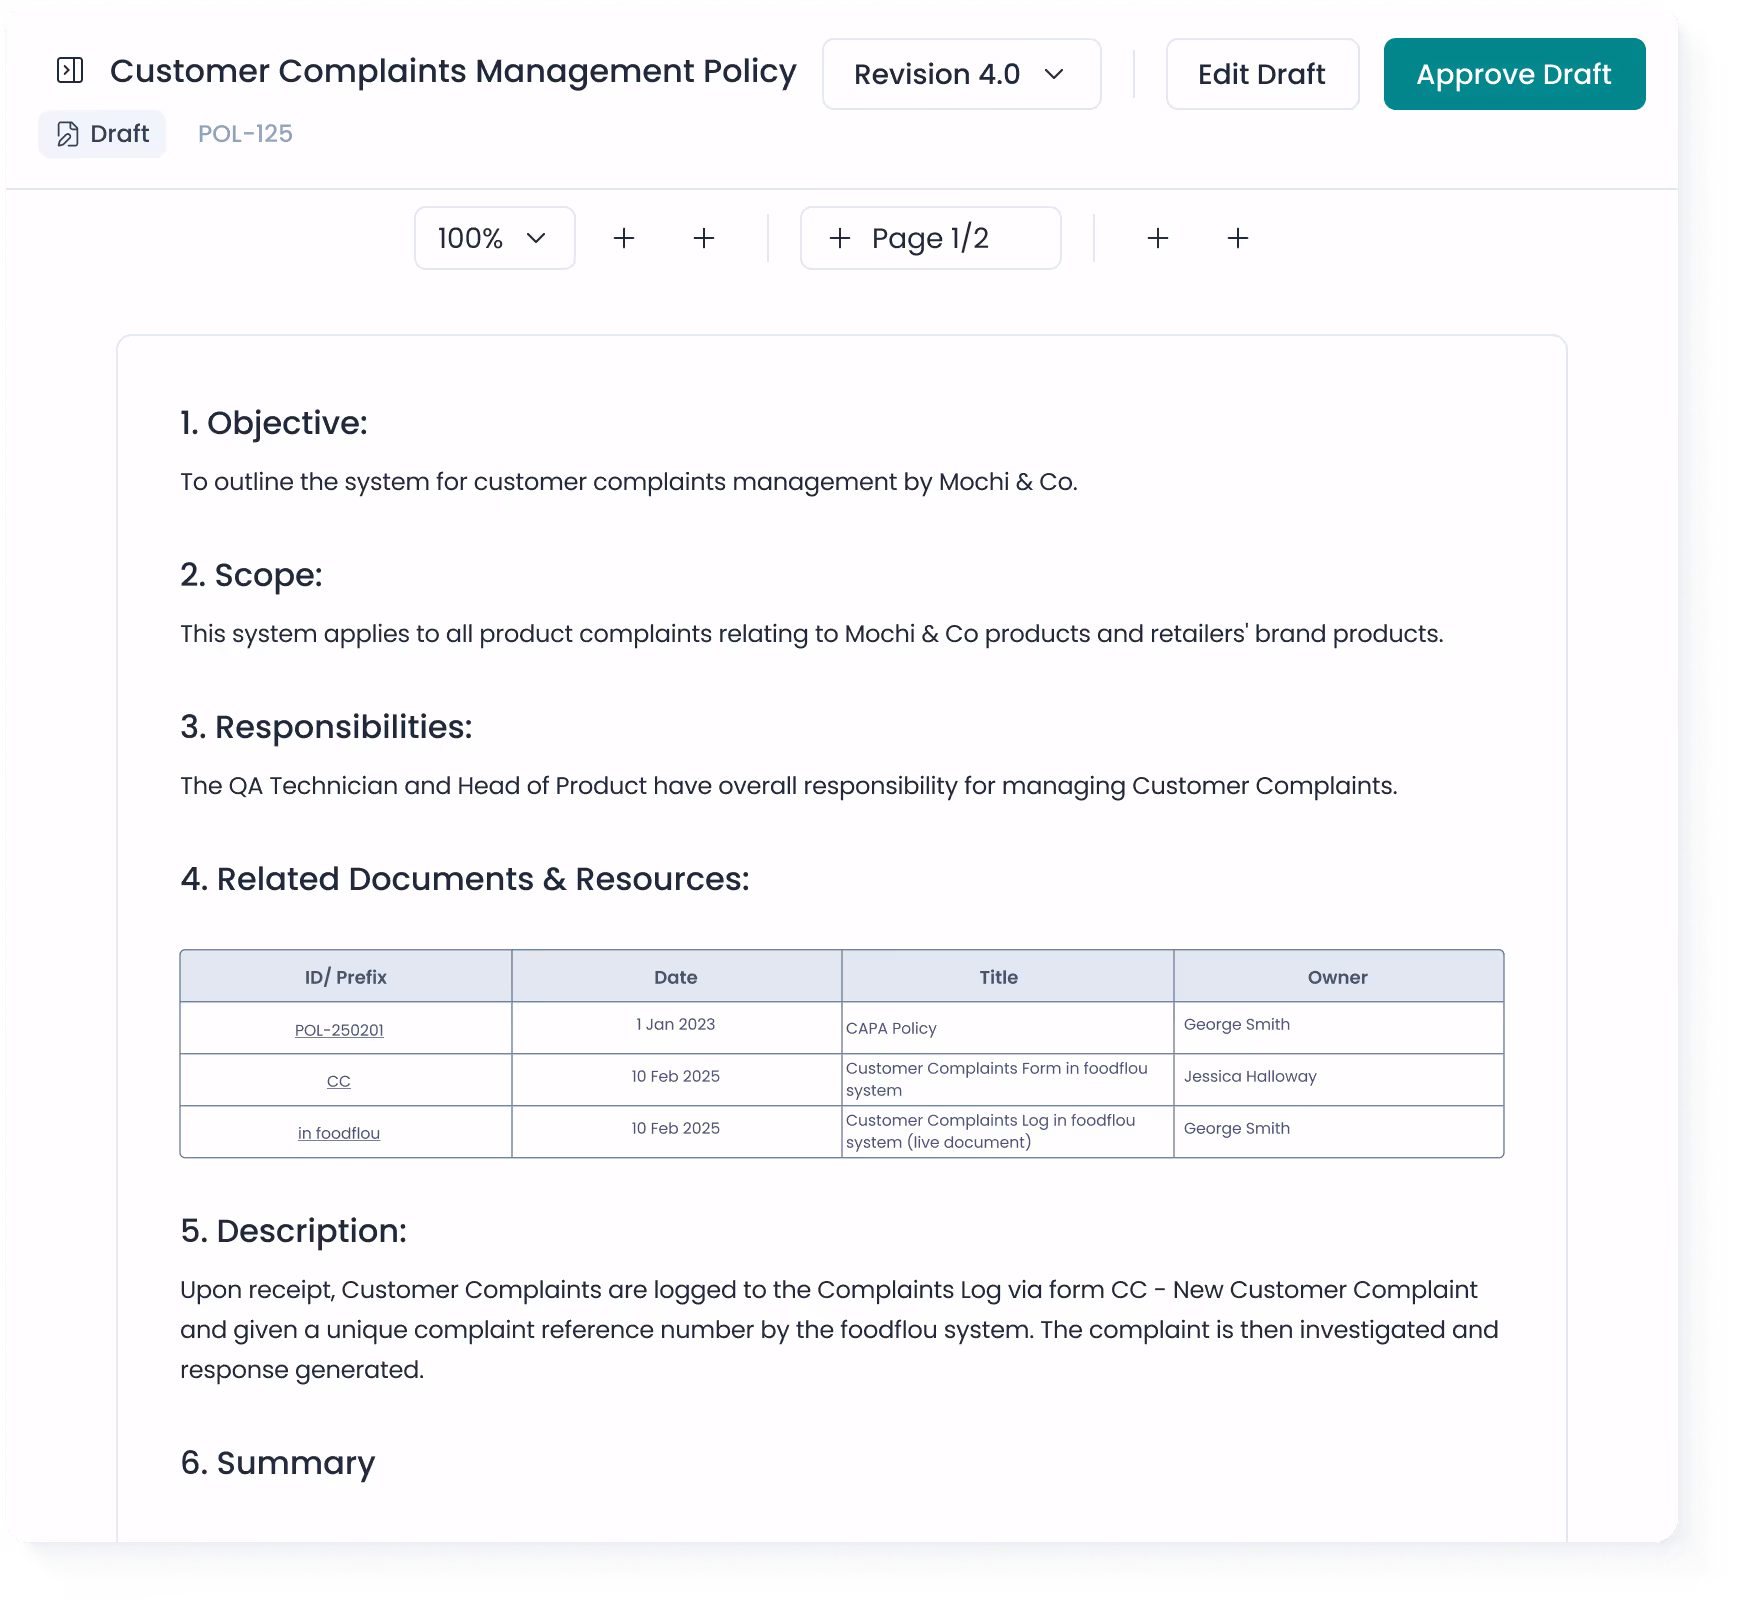This screenshot has width=1742, height=1608.
Task: Open the Revision 4.0 dropdown
Action: point(961,74)
